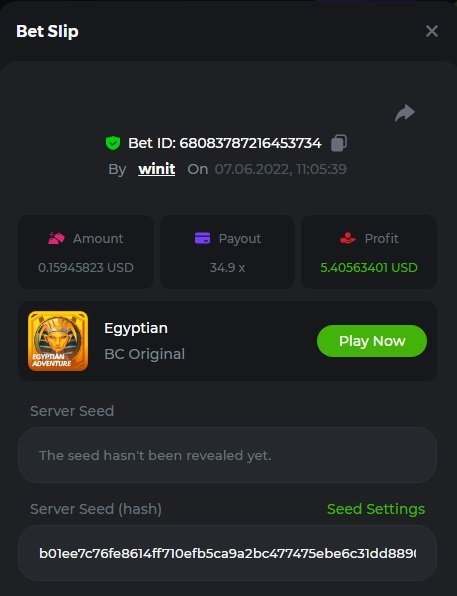Click the Server Seed hash field

pyautogui.click(x=227, y=553)
